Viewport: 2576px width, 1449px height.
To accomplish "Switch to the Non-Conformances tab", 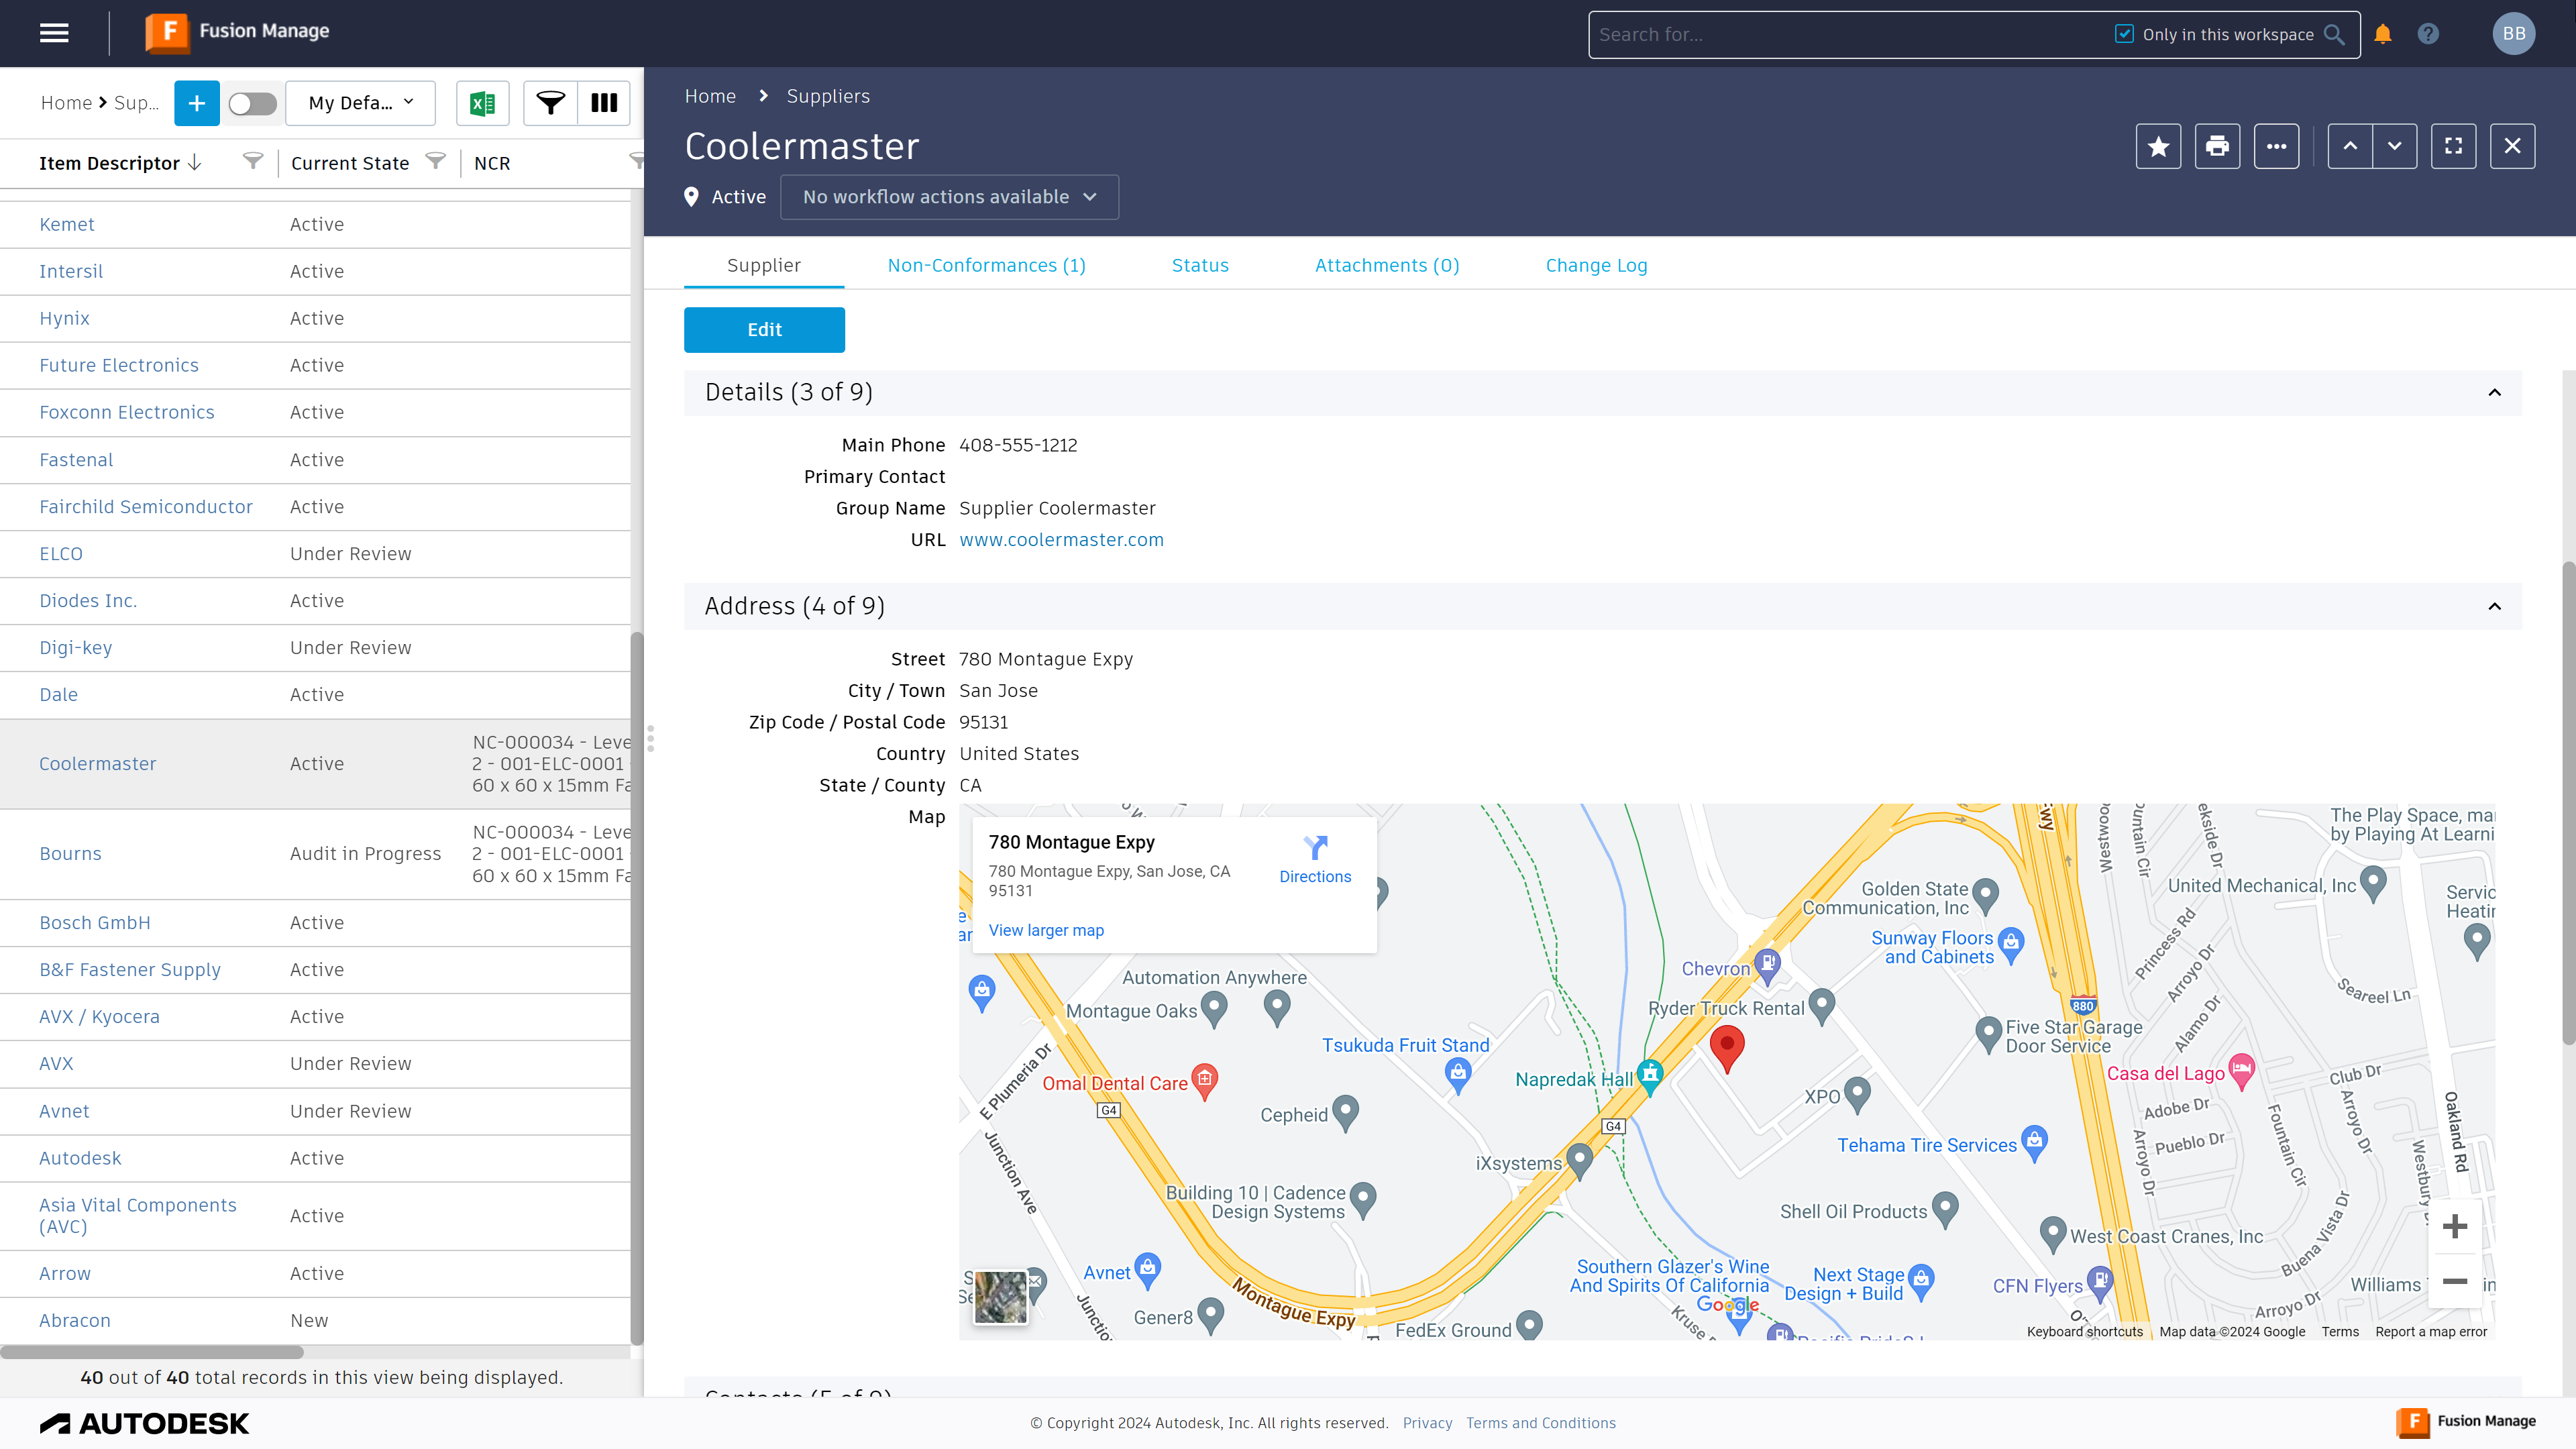I will pyautogui.click(x=986, y=265).
